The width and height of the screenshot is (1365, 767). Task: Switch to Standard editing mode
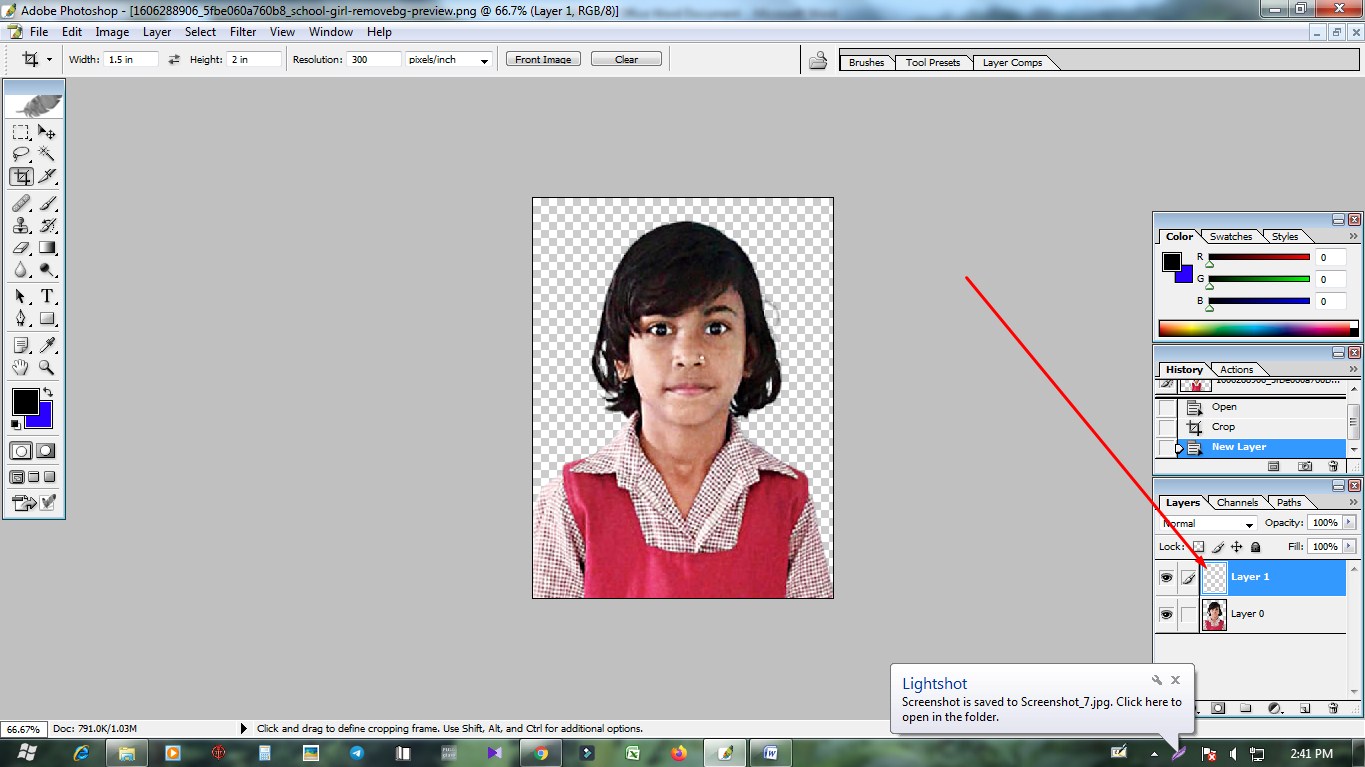pos(20,451)
